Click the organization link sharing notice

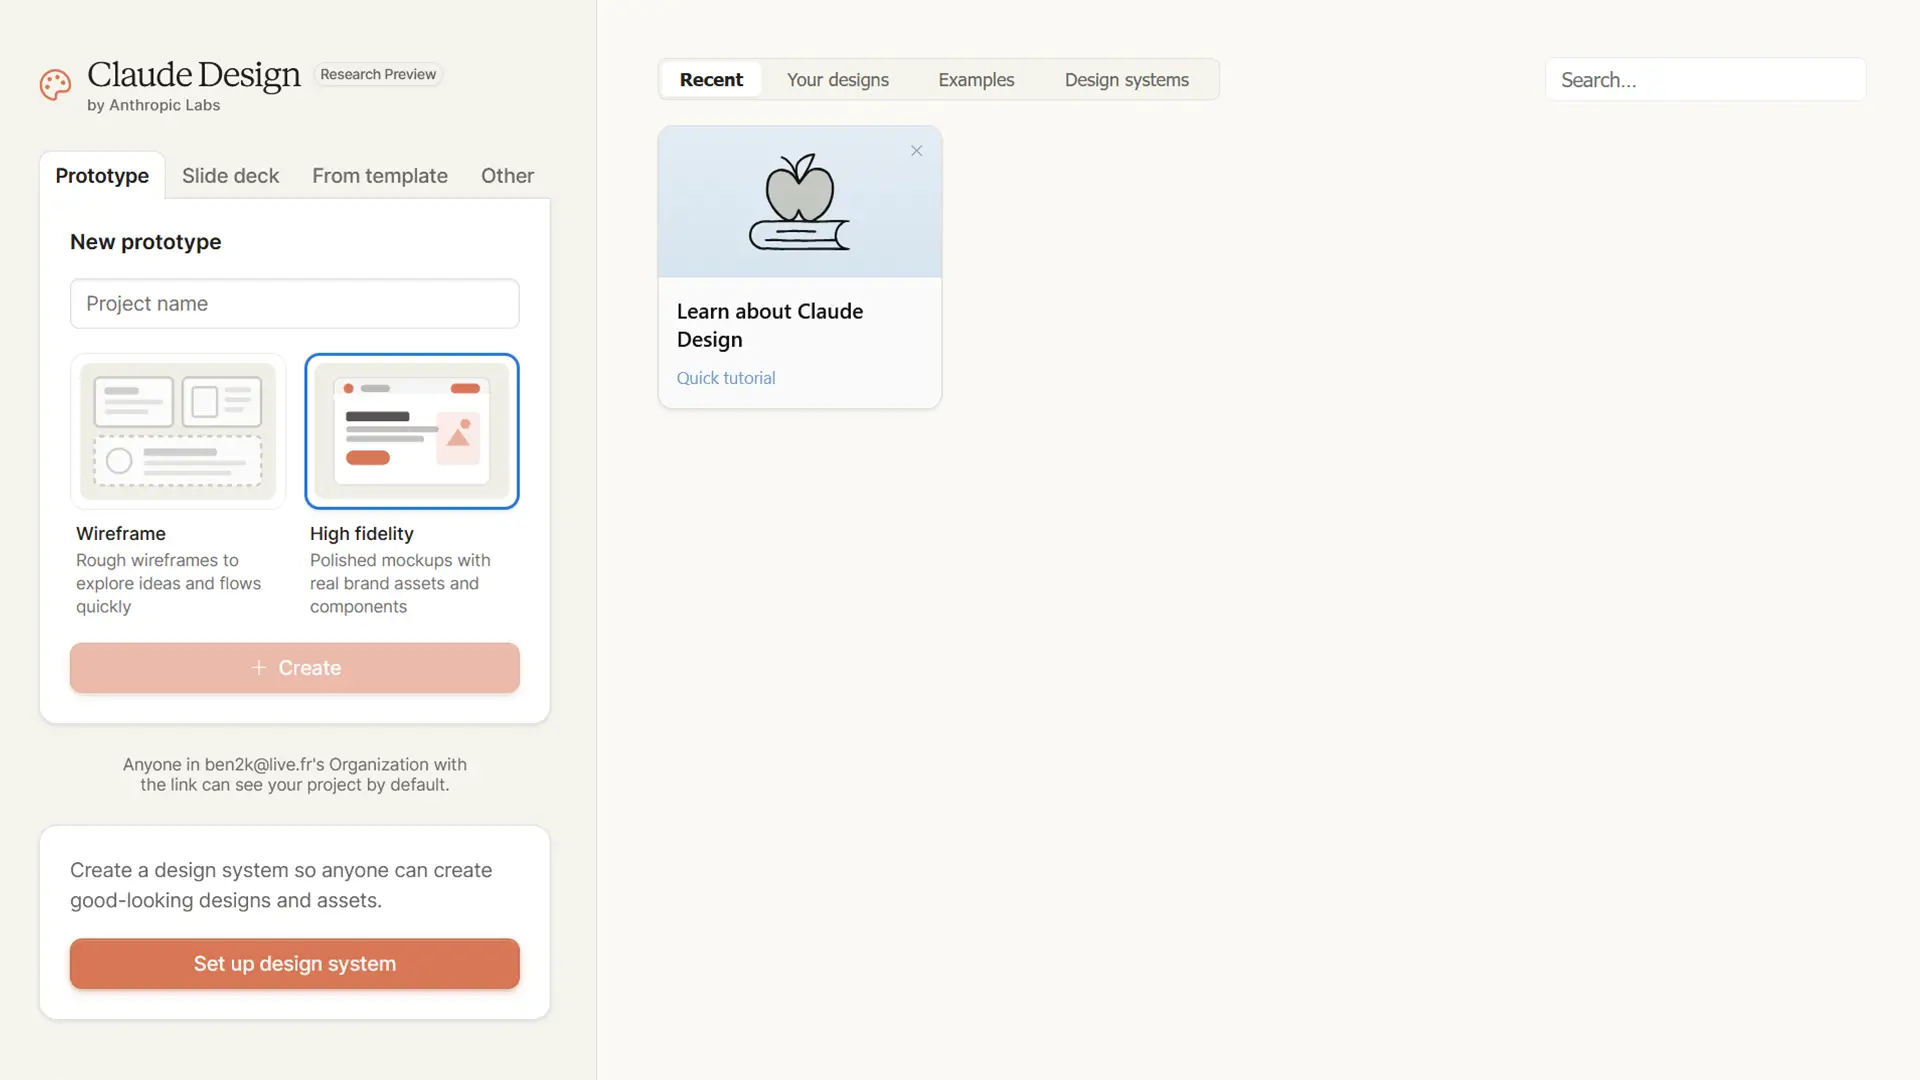pos(295,775)
